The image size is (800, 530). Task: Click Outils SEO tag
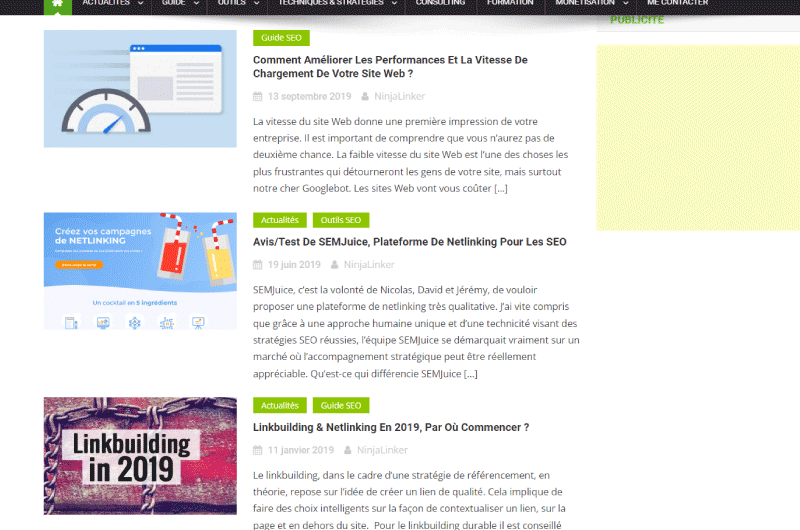pos(341,220)
